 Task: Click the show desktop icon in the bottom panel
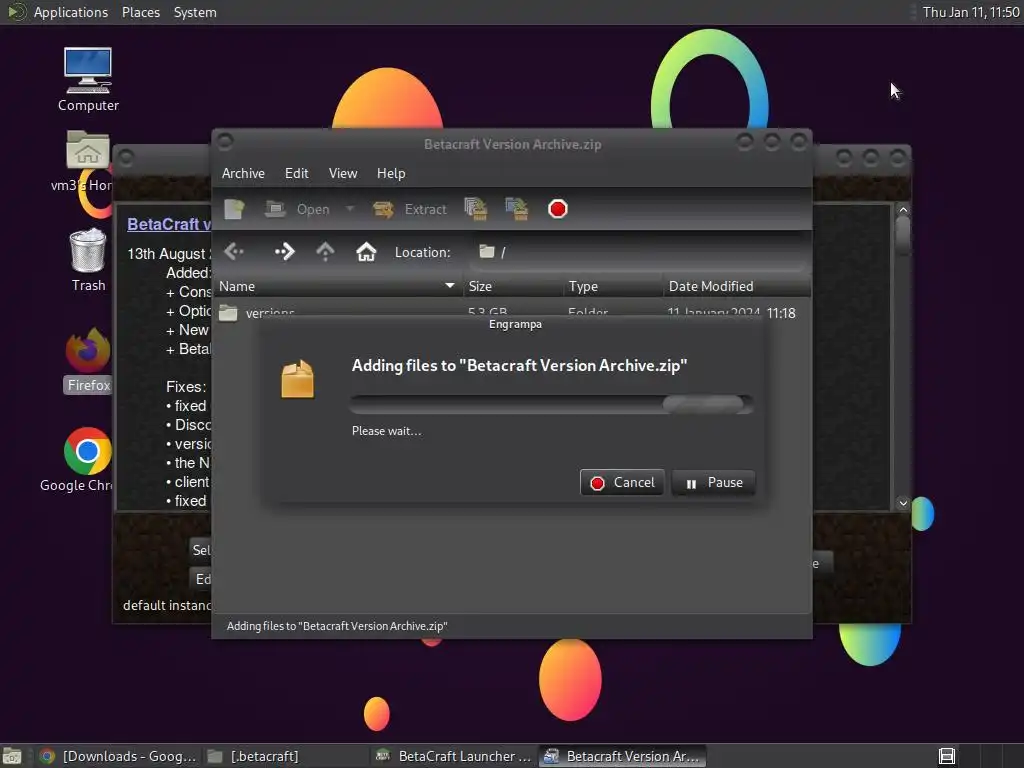click(12, 756)
